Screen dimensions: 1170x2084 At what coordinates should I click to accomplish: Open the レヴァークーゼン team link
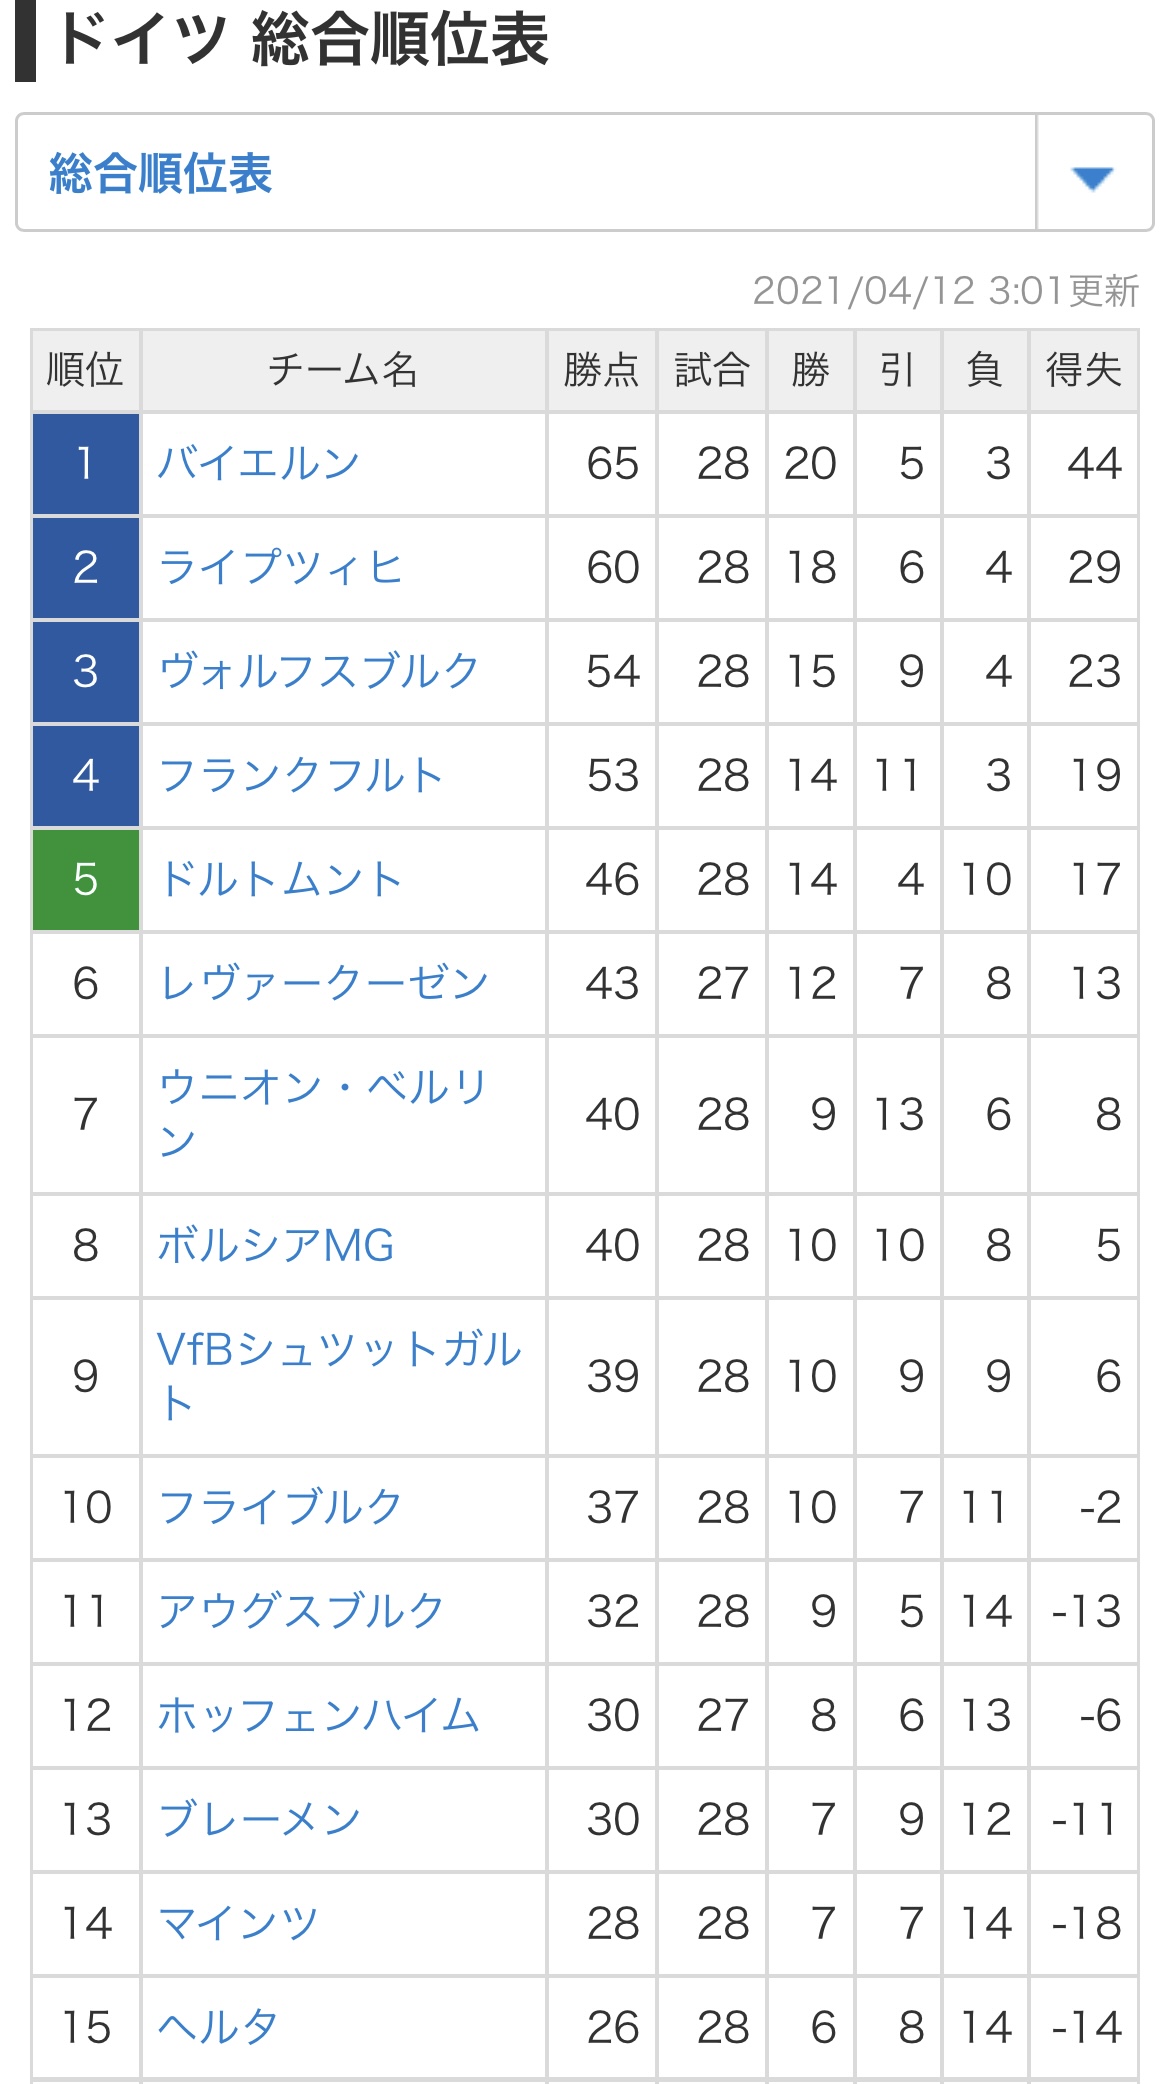tap(324, 983)
